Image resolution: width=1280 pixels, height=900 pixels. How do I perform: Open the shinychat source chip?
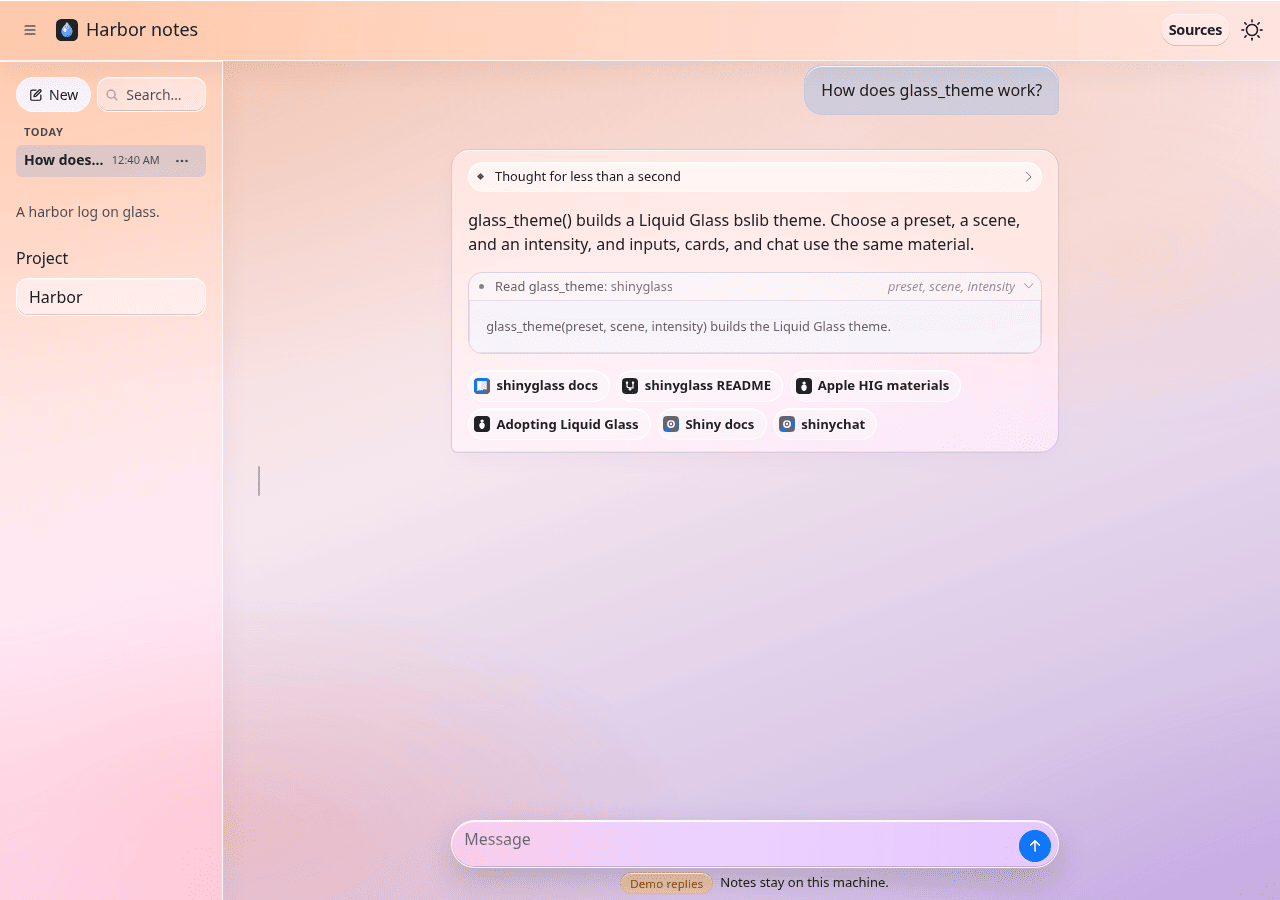824,425
